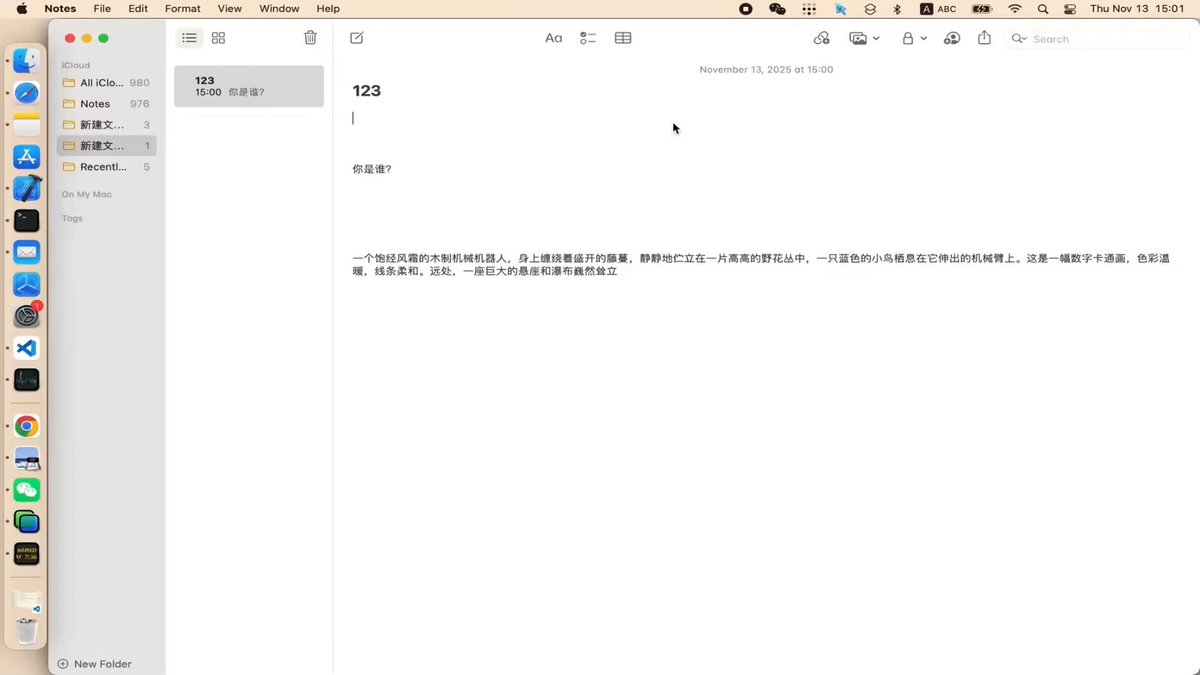
Task: Click New Folder button
Action: tap(95, 664)
